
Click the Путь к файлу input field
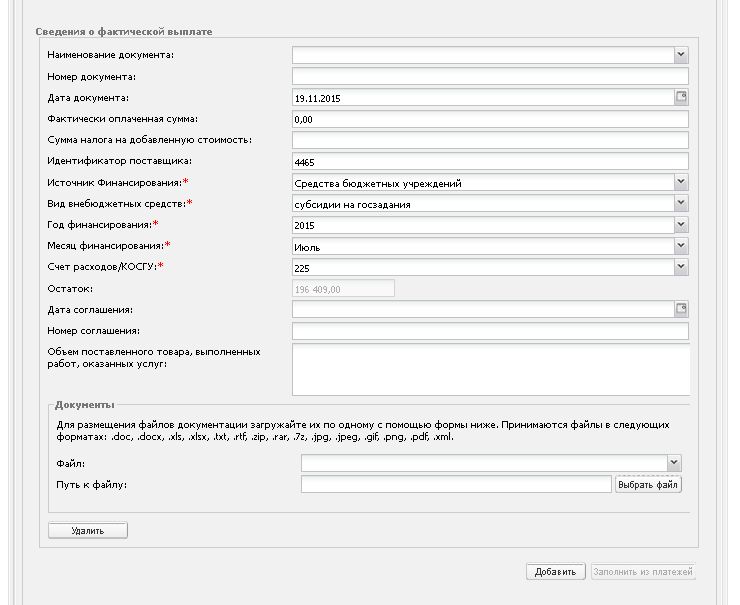[x=455, y=485]
